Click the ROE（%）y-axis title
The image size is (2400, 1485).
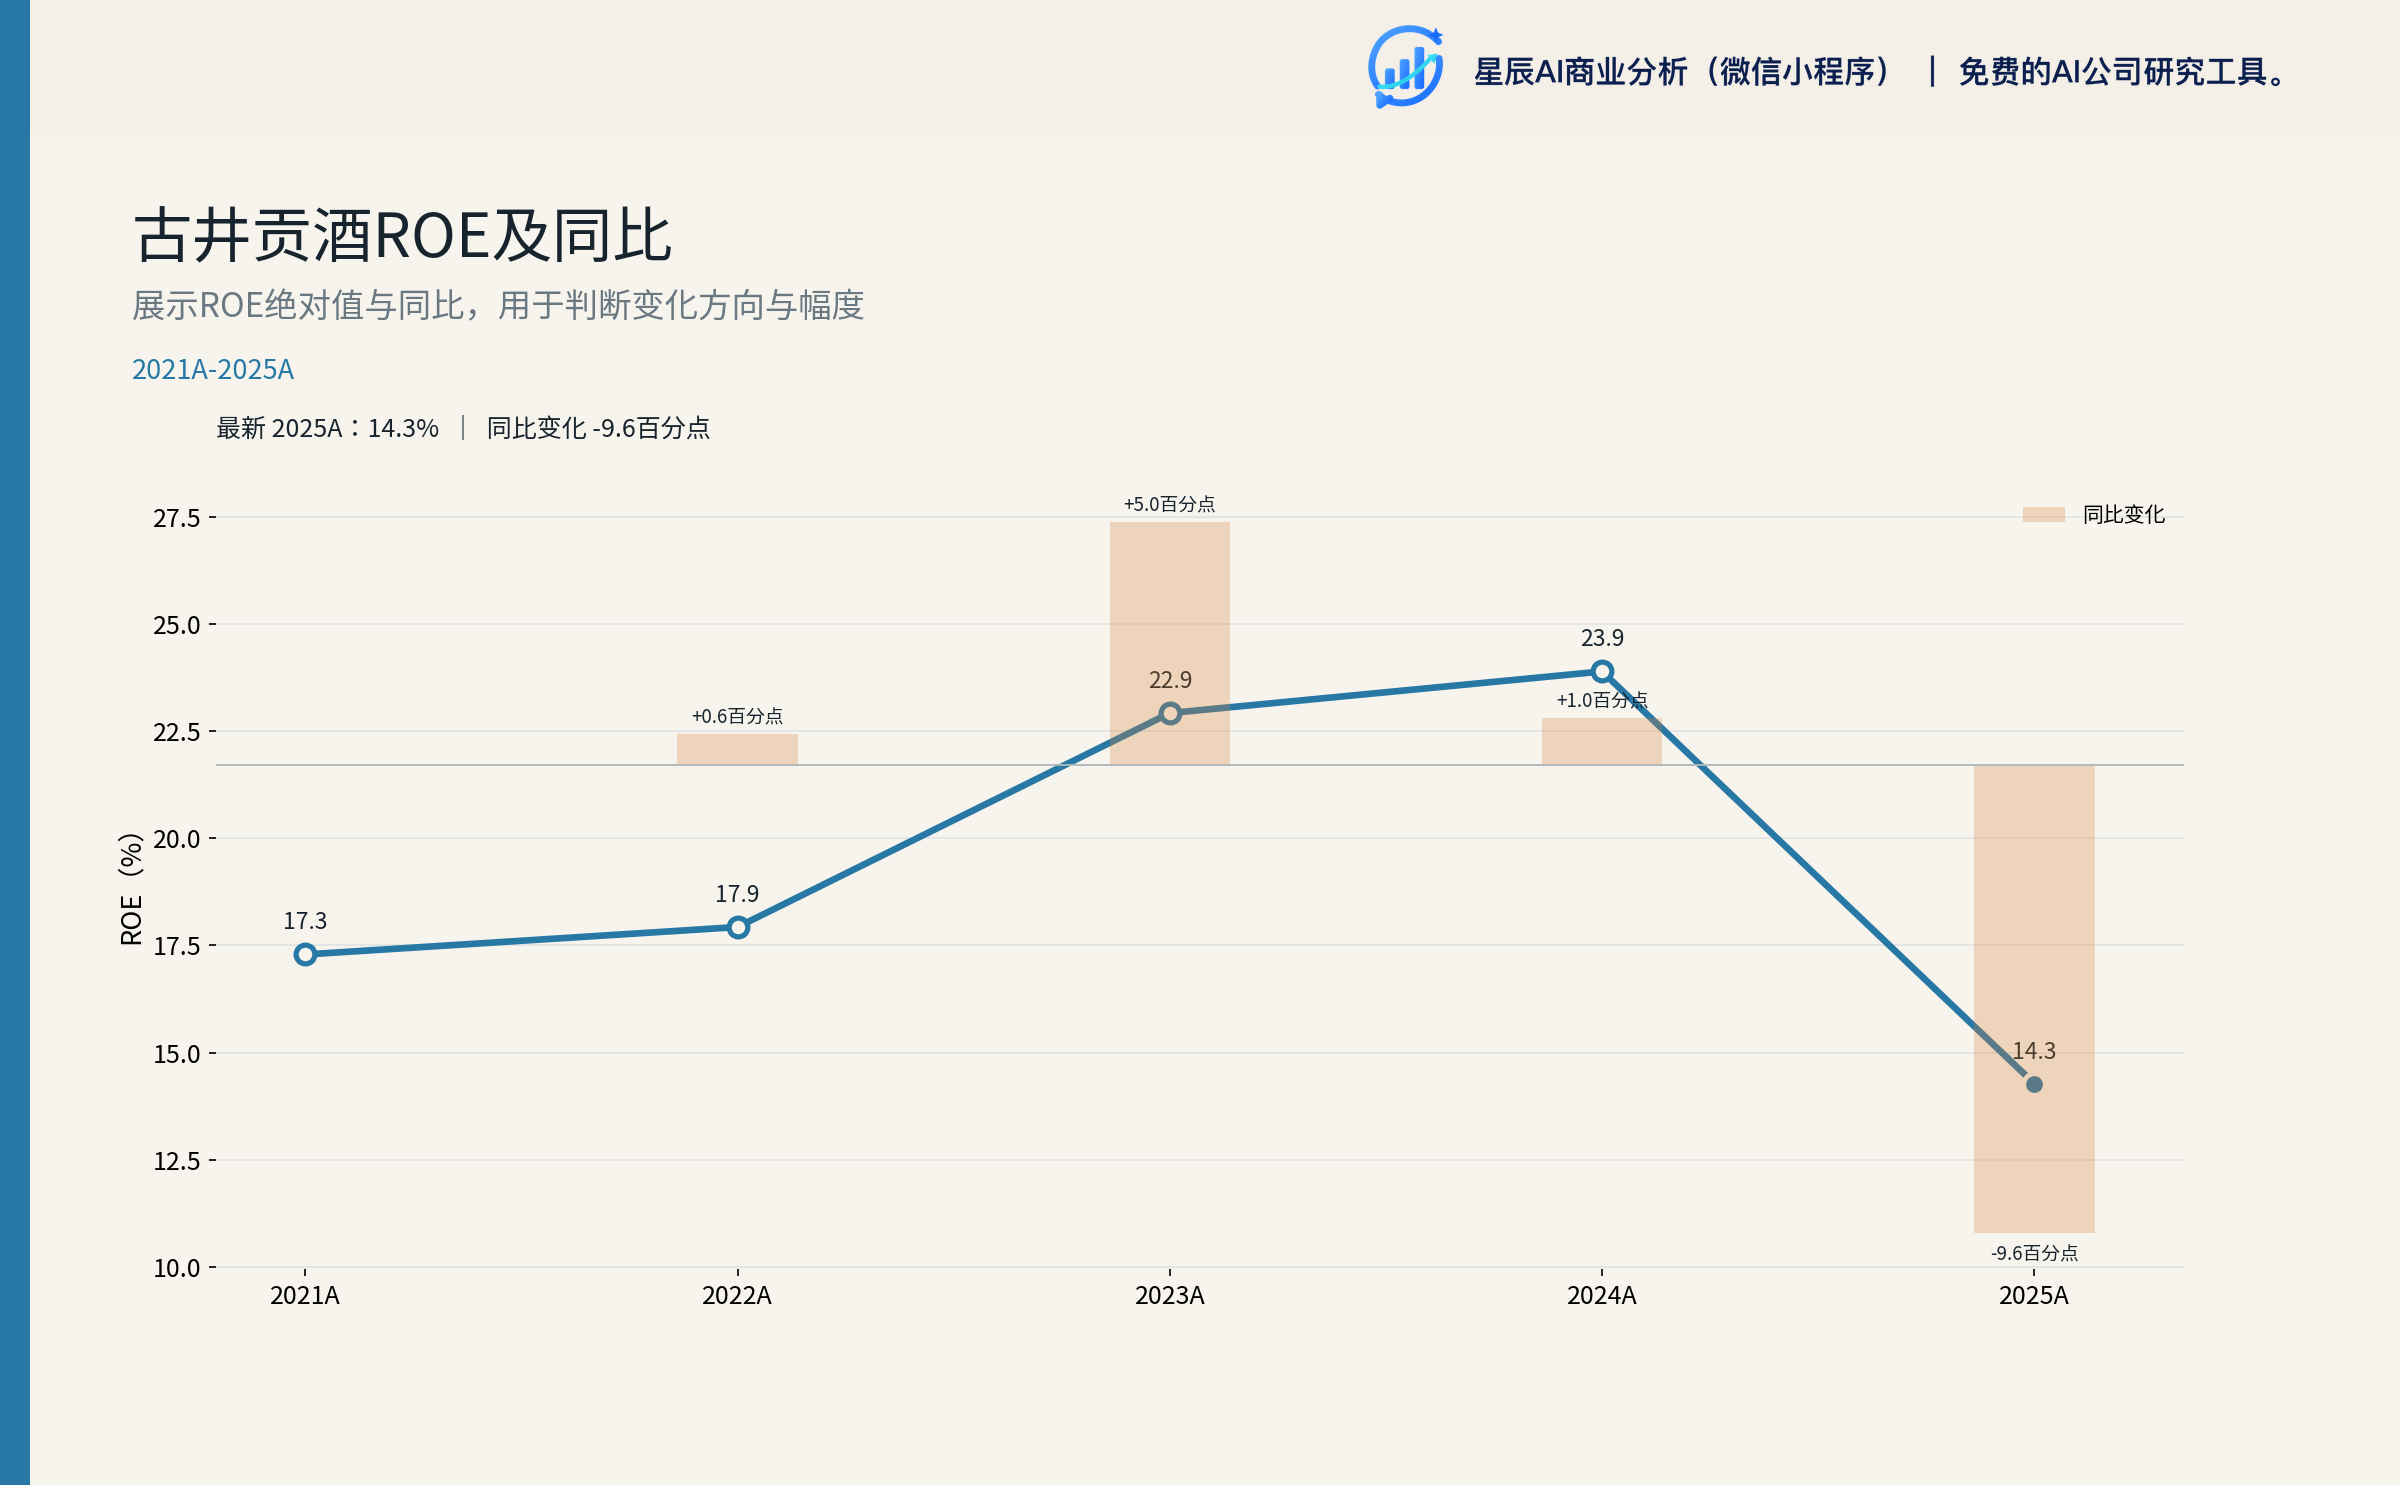tap(131, 889)
